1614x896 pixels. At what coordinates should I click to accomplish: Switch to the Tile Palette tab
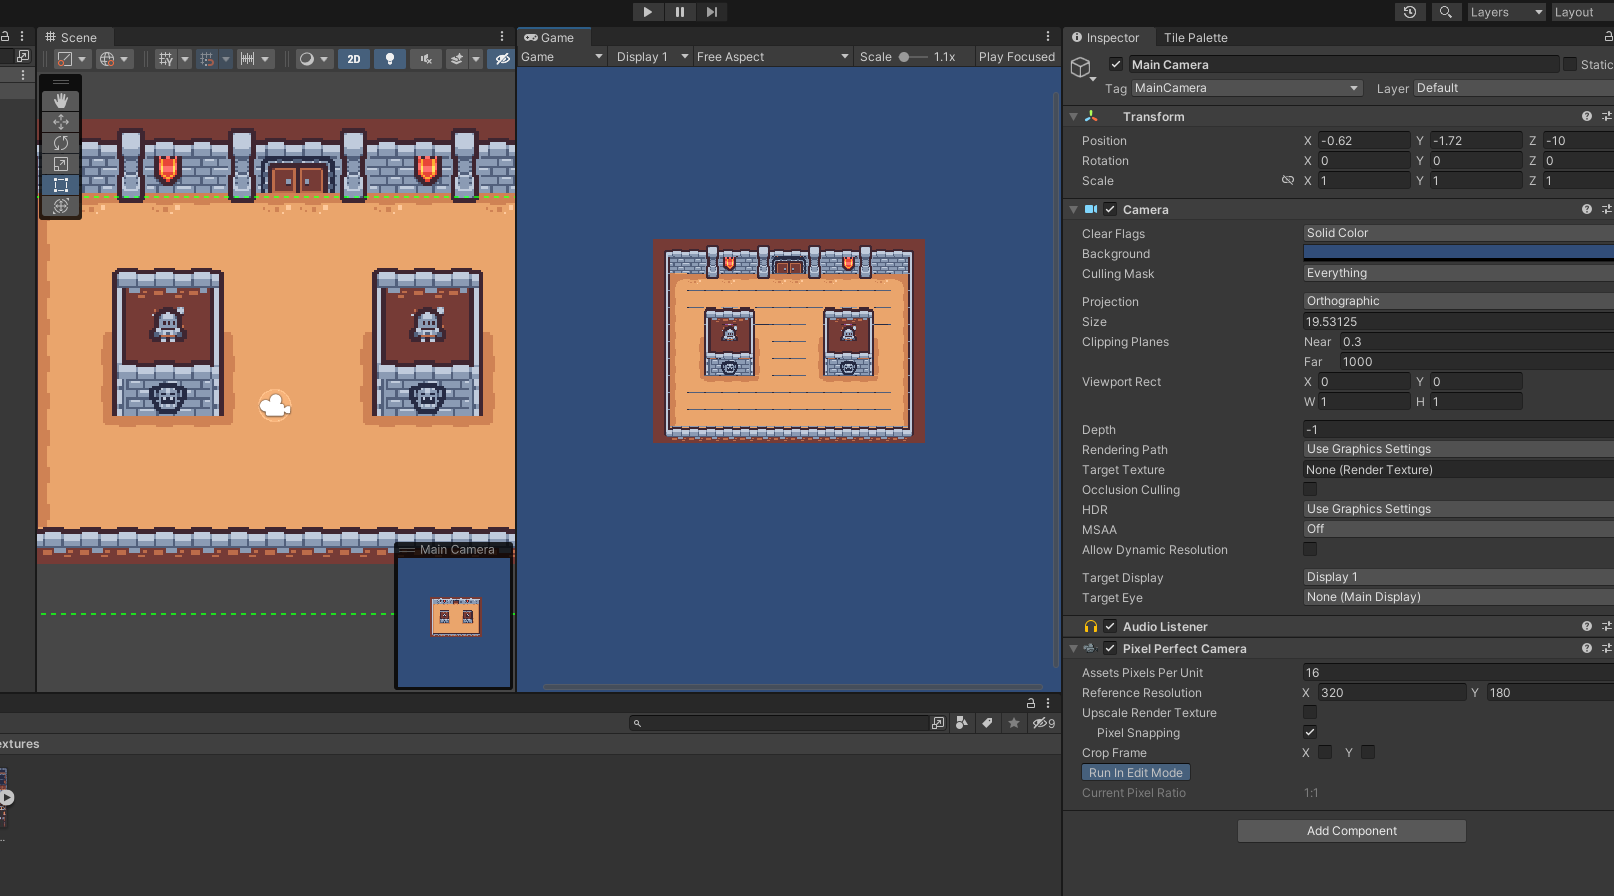point(1195,38)
